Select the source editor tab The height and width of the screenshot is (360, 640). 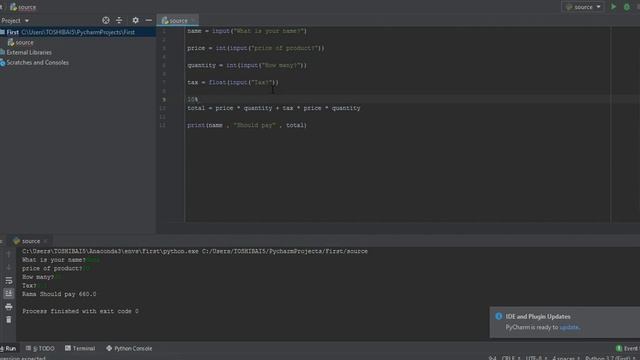[x=177, y=20]
